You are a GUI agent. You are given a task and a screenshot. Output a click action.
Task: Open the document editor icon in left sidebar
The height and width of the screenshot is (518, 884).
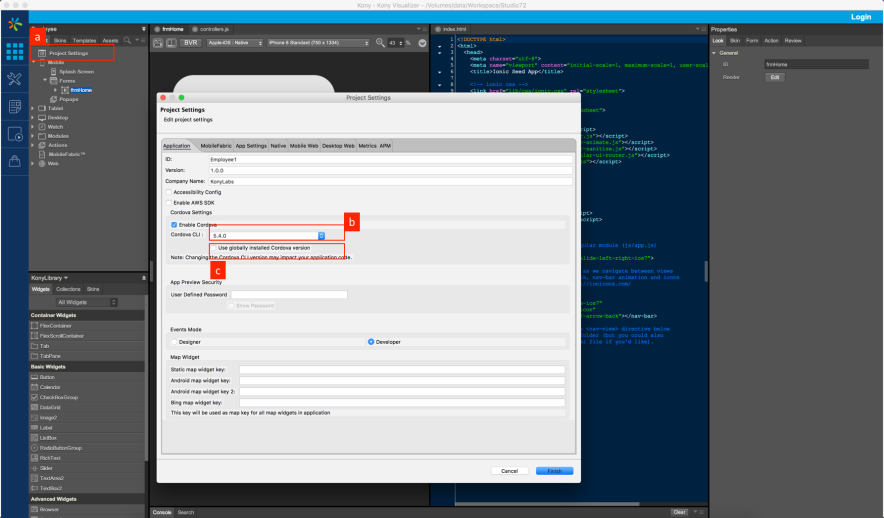[15, 106]
